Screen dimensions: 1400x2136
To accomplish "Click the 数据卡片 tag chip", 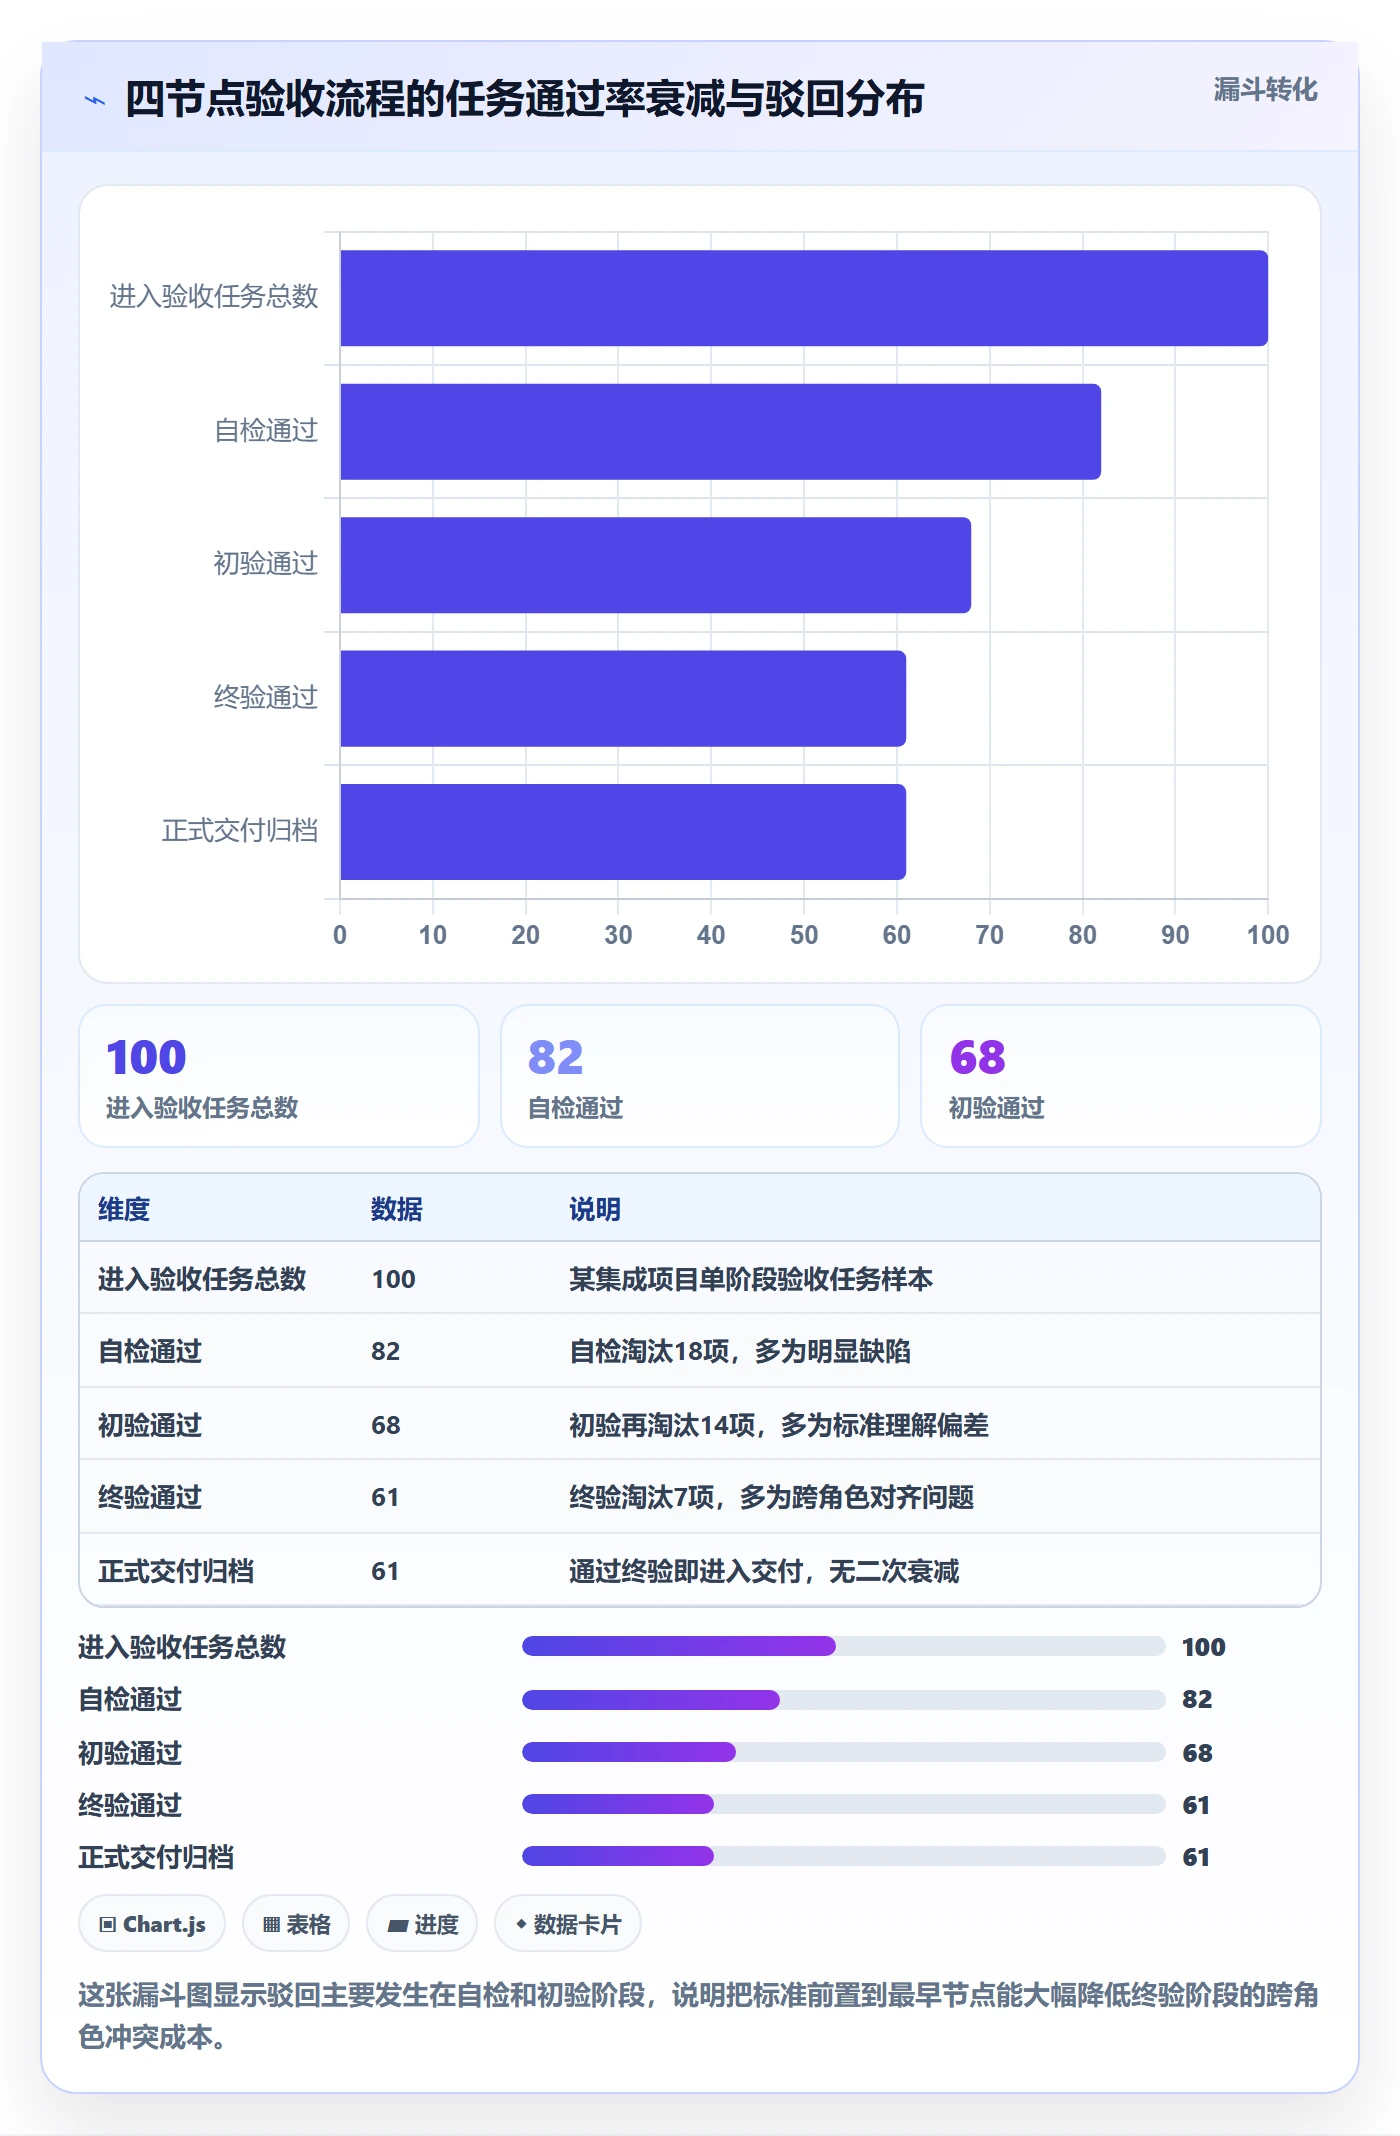I will [x=568, y=1923].
